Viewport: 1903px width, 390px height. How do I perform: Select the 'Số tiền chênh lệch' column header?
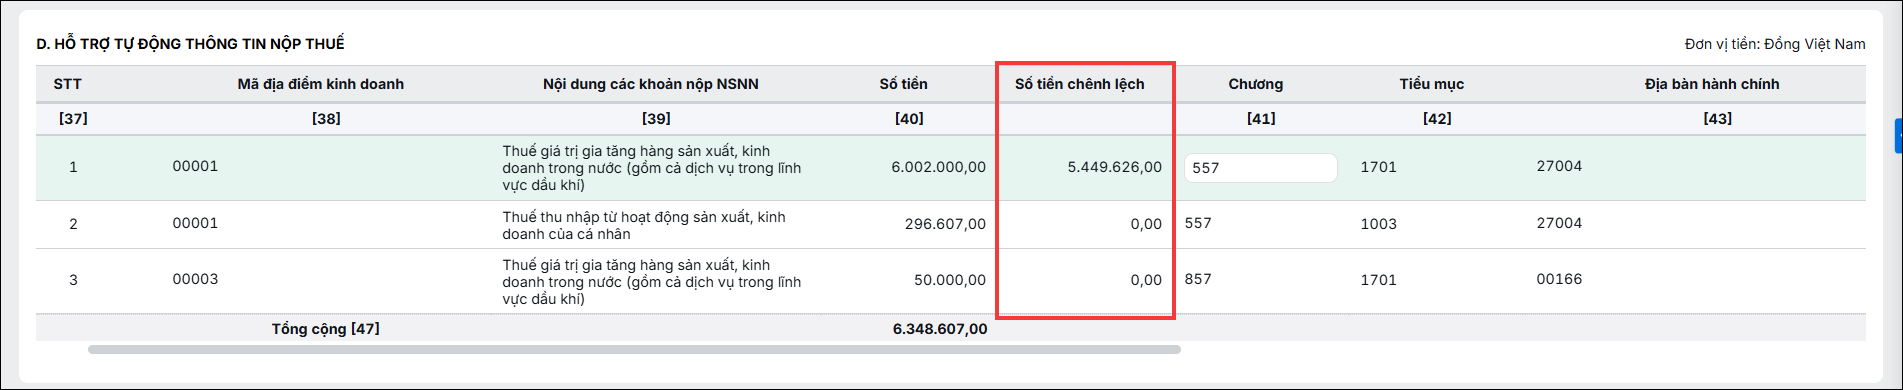tap(1079, 84)
